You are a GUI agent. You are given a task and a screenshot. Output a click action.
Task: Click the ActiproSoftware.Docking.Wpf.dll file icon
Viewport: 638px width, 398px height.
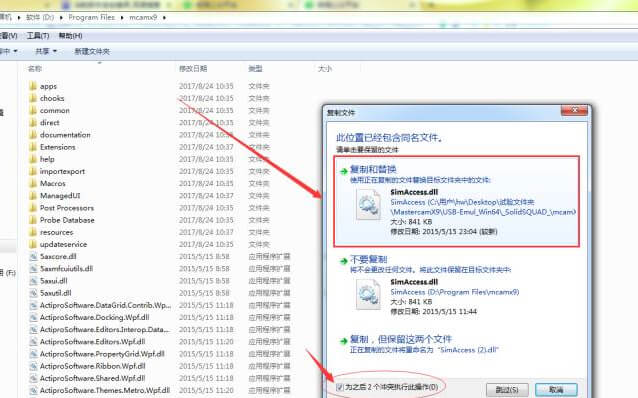click(33, 317)
